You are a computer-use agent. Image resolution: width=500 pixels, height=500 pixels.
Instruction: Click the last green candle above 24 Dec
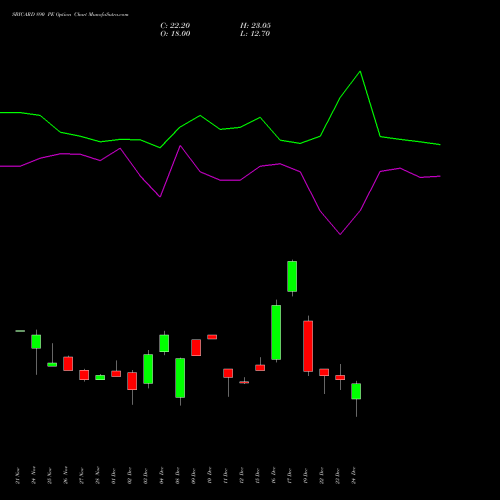[356, 391]
